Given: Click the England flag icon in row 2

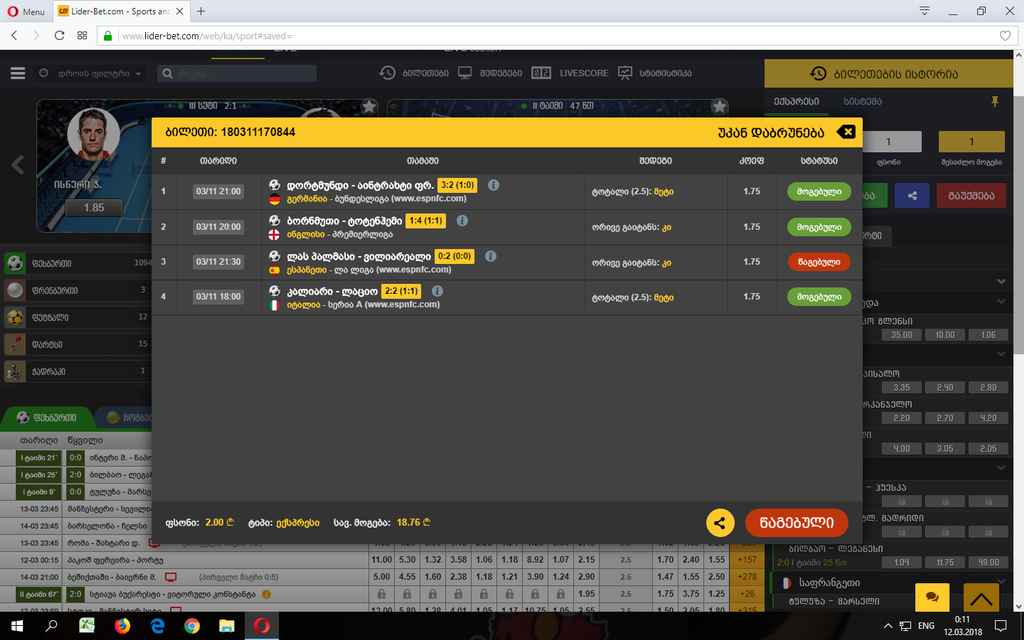Looking at the screenshot, I should 274,234.
